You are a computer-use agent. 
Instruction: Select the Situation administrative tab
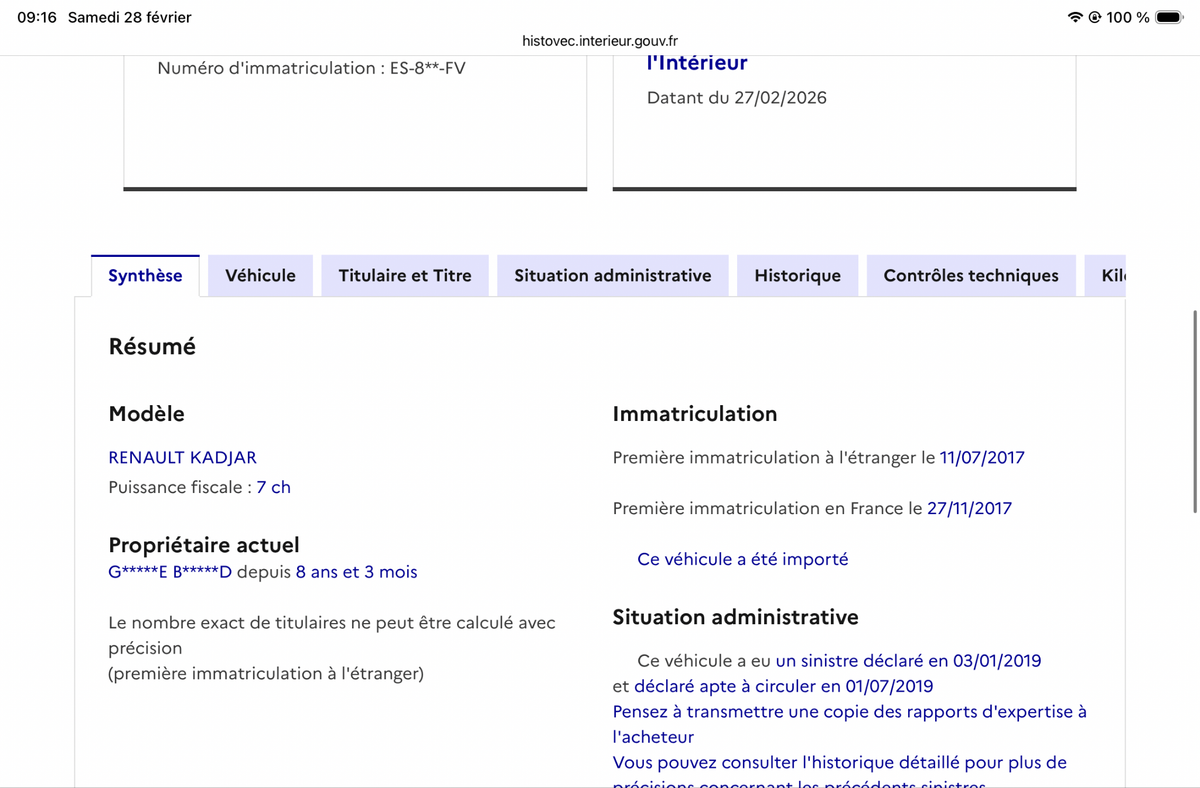(x=613, y=276)
